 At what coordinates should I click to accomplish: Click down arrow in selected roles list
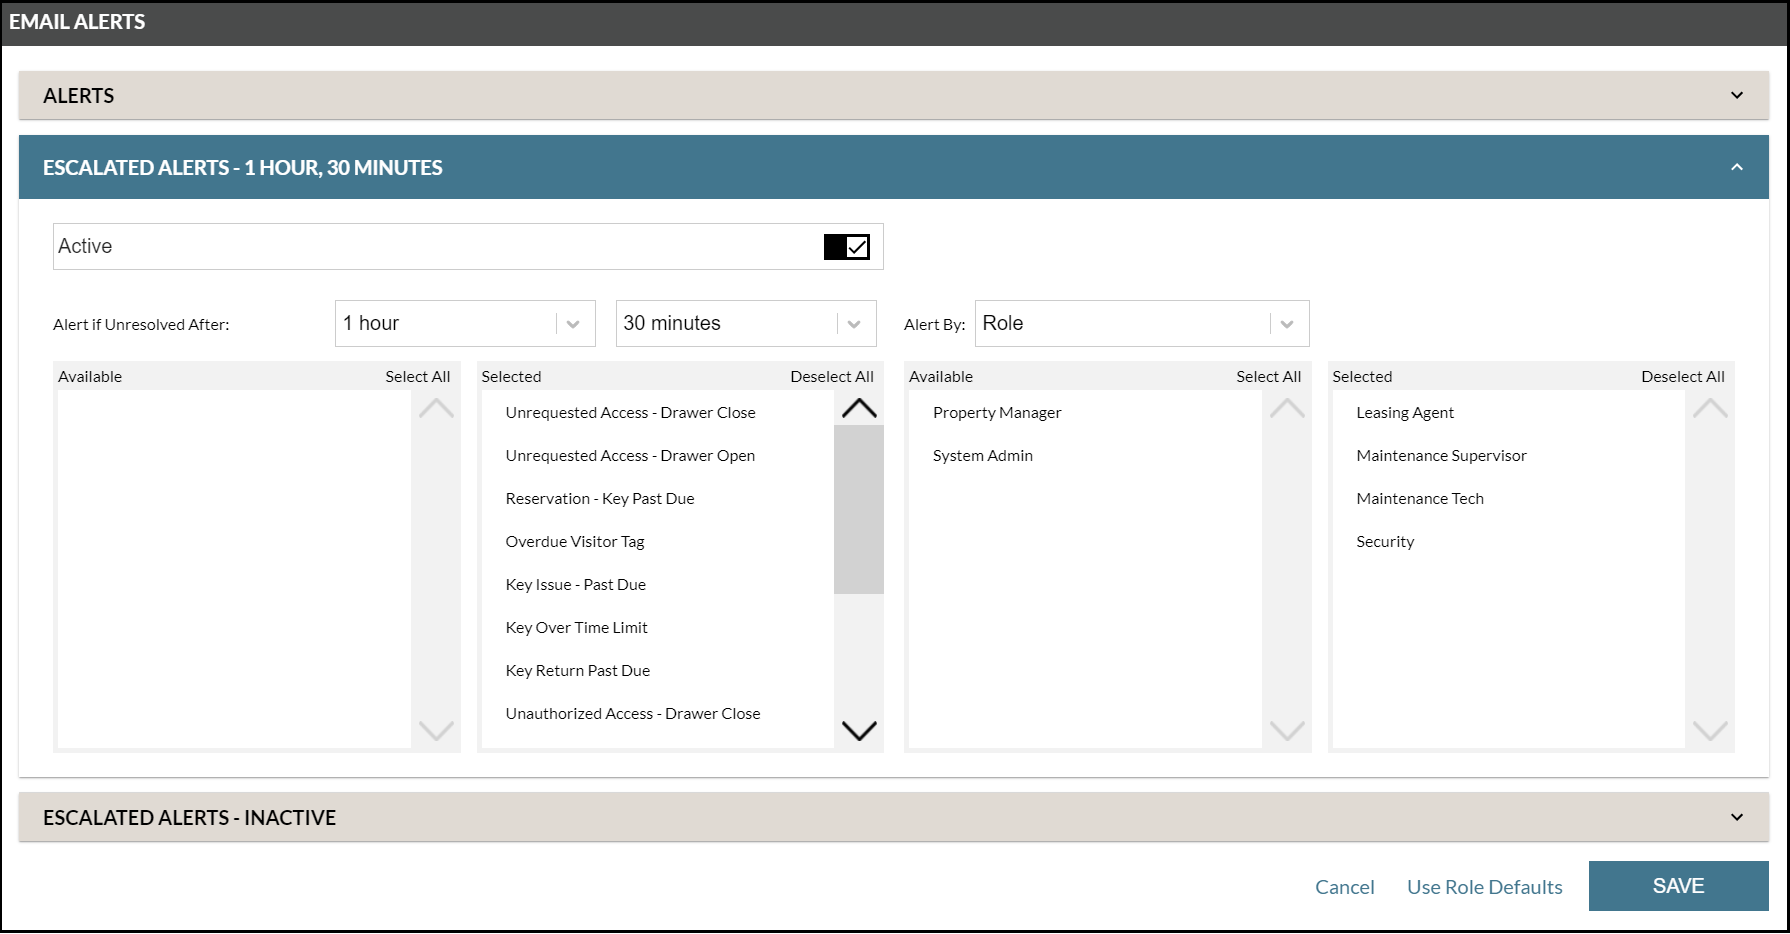(1710, 731)
